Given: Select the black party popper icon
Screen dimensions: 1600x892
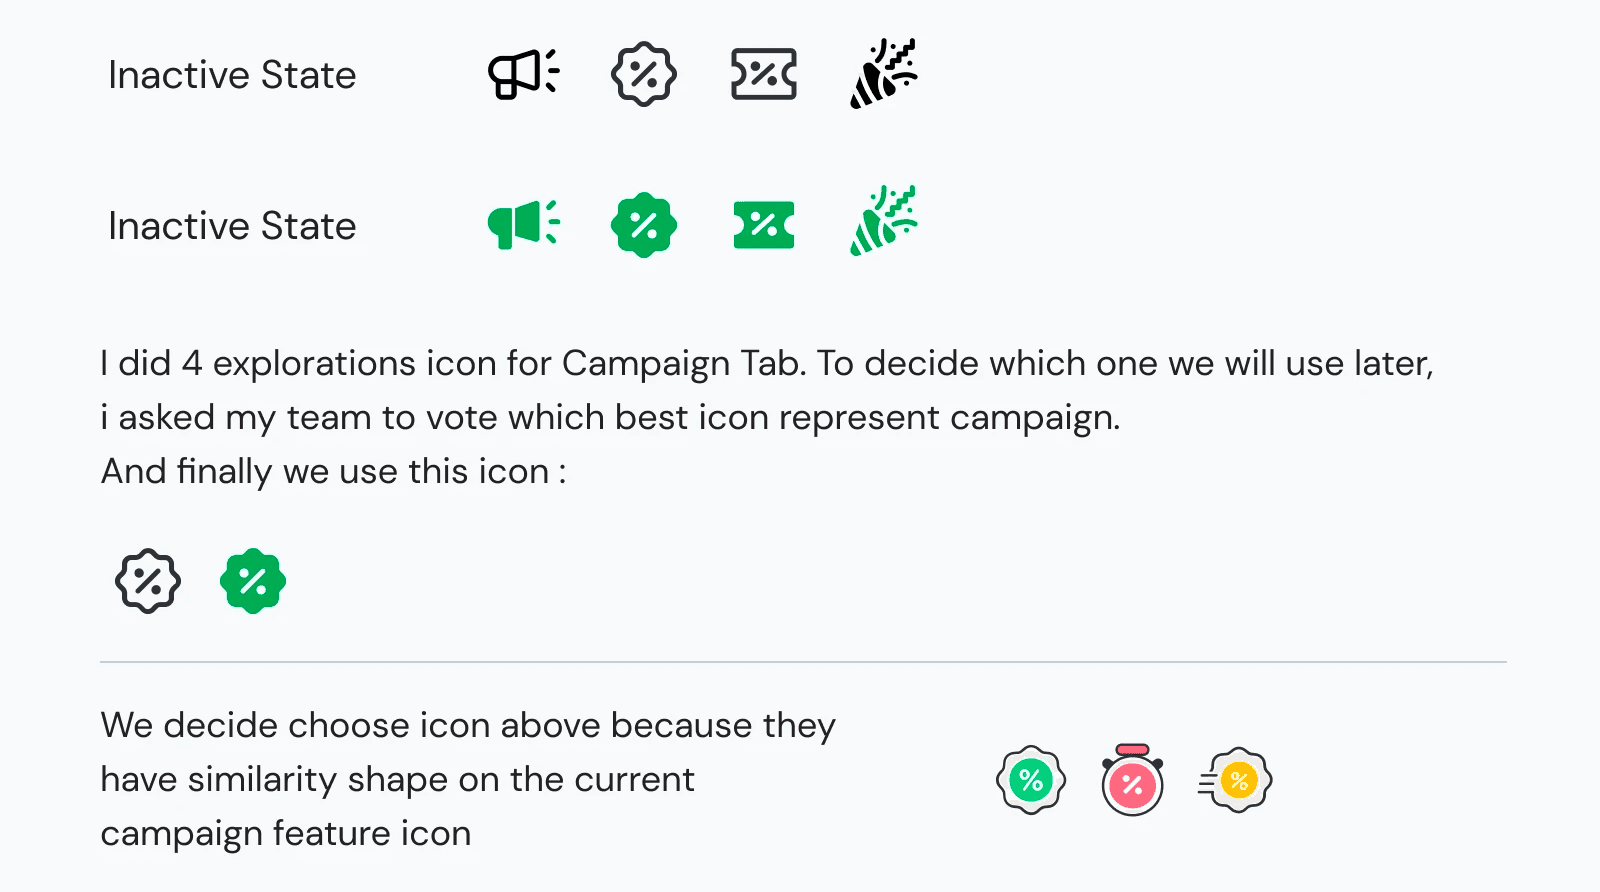Looking at the screenshot, I should click(x=883, y=74).
